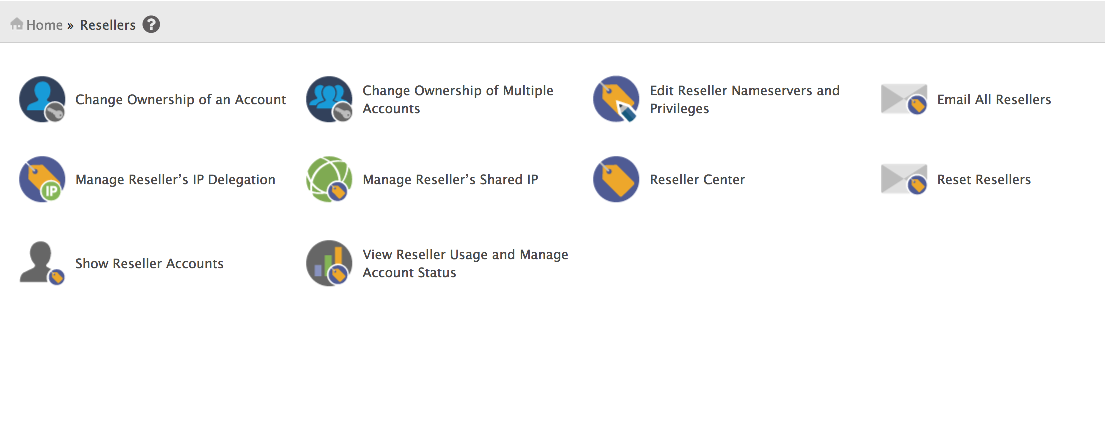The height and width of the screenshot is (428, 1105).
Task: Open the Change Ownership of an Account link
Action: click(x=181, y=100)
